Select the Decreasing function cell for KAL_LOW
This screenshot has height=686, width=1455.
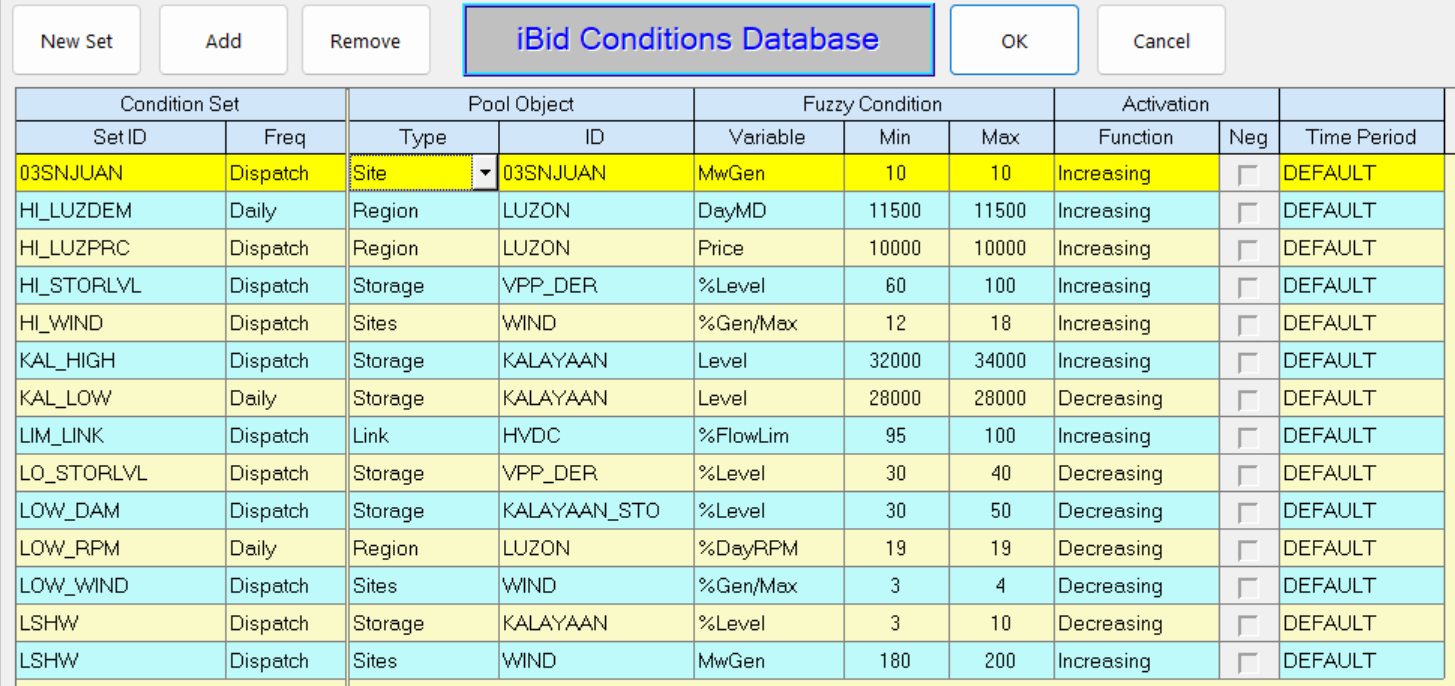[x=1136, y=398]
